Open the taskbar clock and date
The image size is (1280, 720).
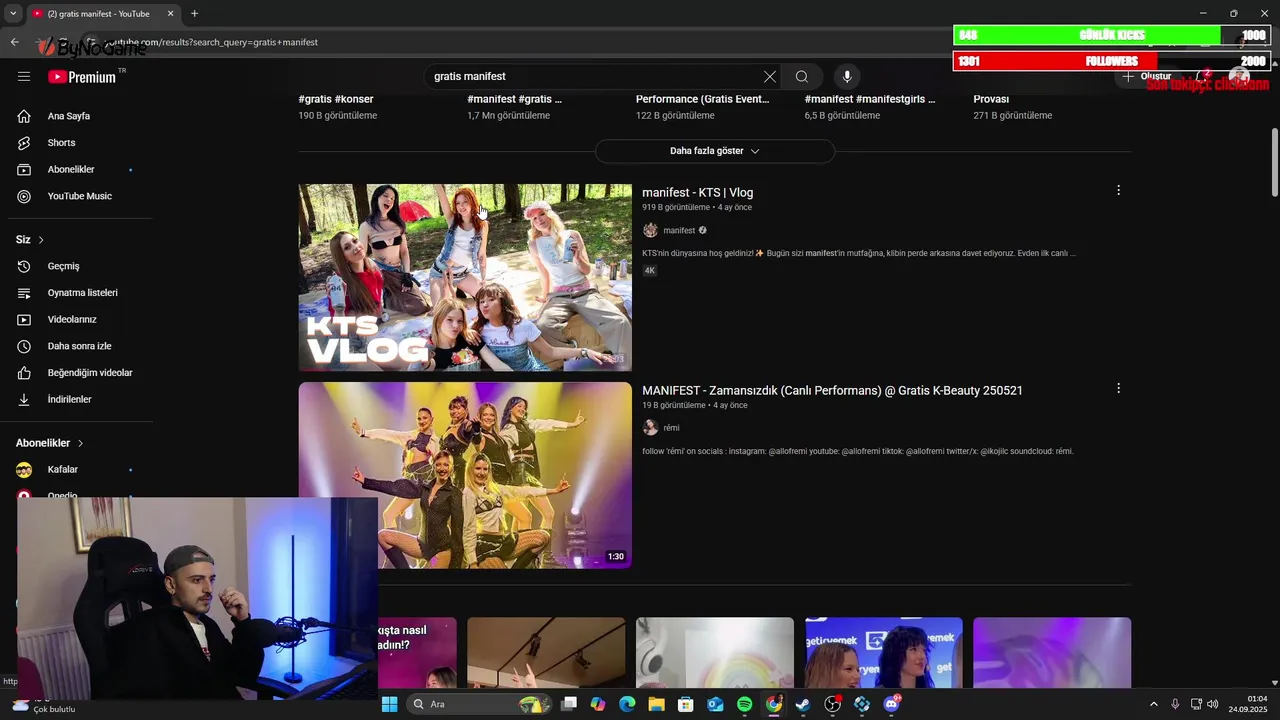(1248, 704)
